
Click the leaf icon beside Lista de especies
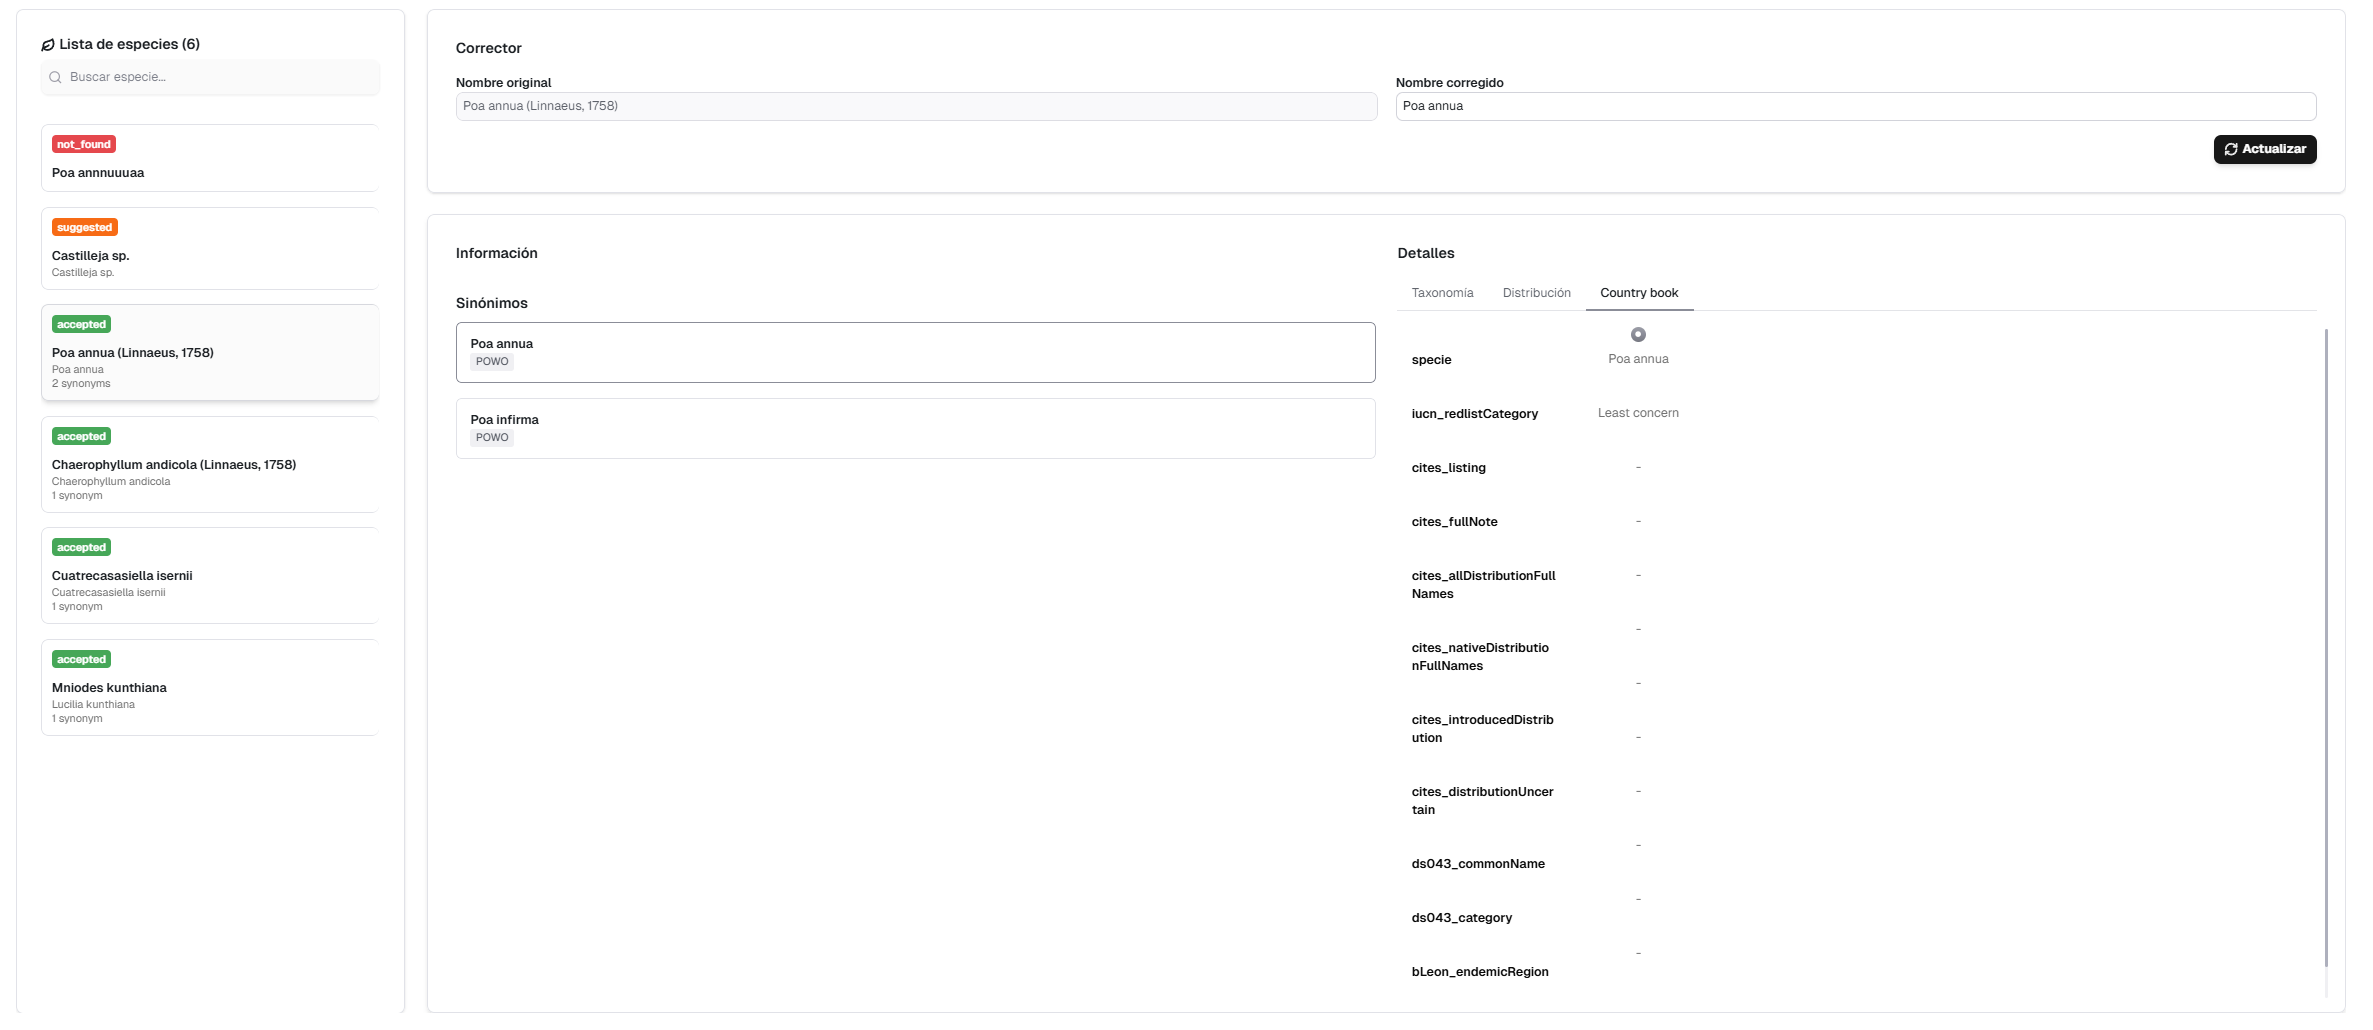pyautogui.click(x=47, y=45)
